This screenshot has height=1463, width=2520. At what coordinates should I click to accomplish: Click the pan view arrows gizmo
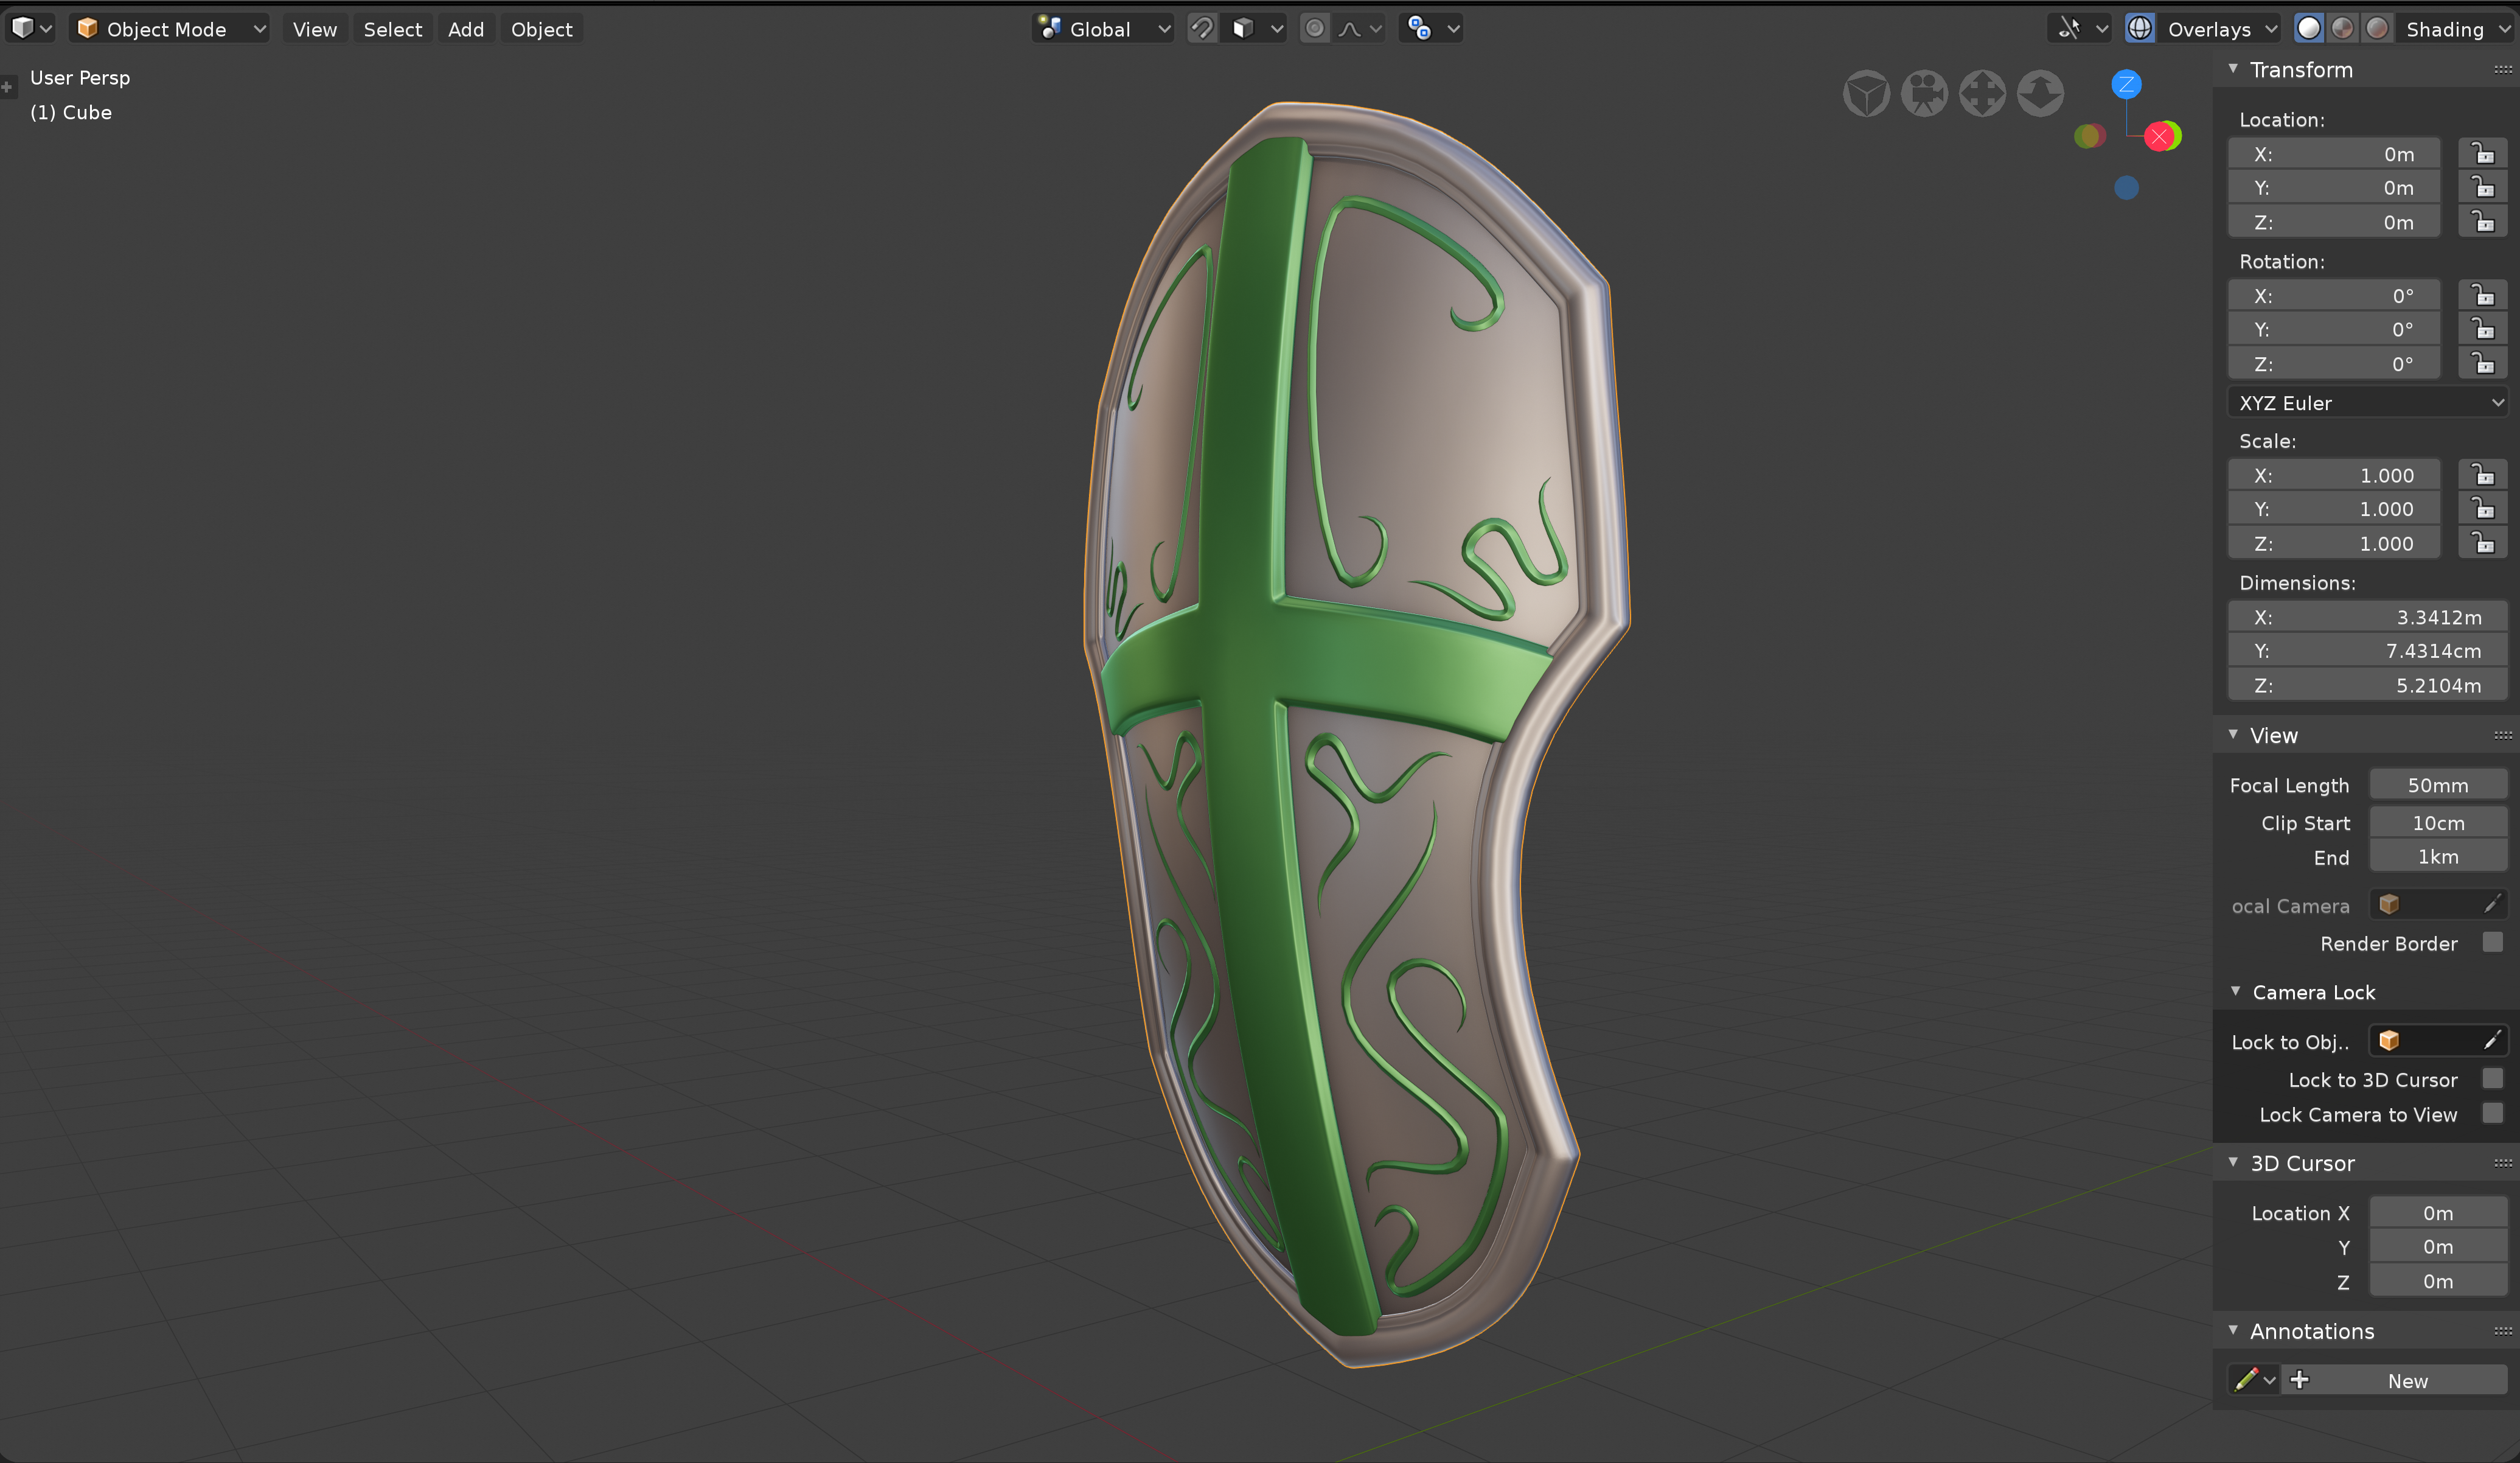1982,95
